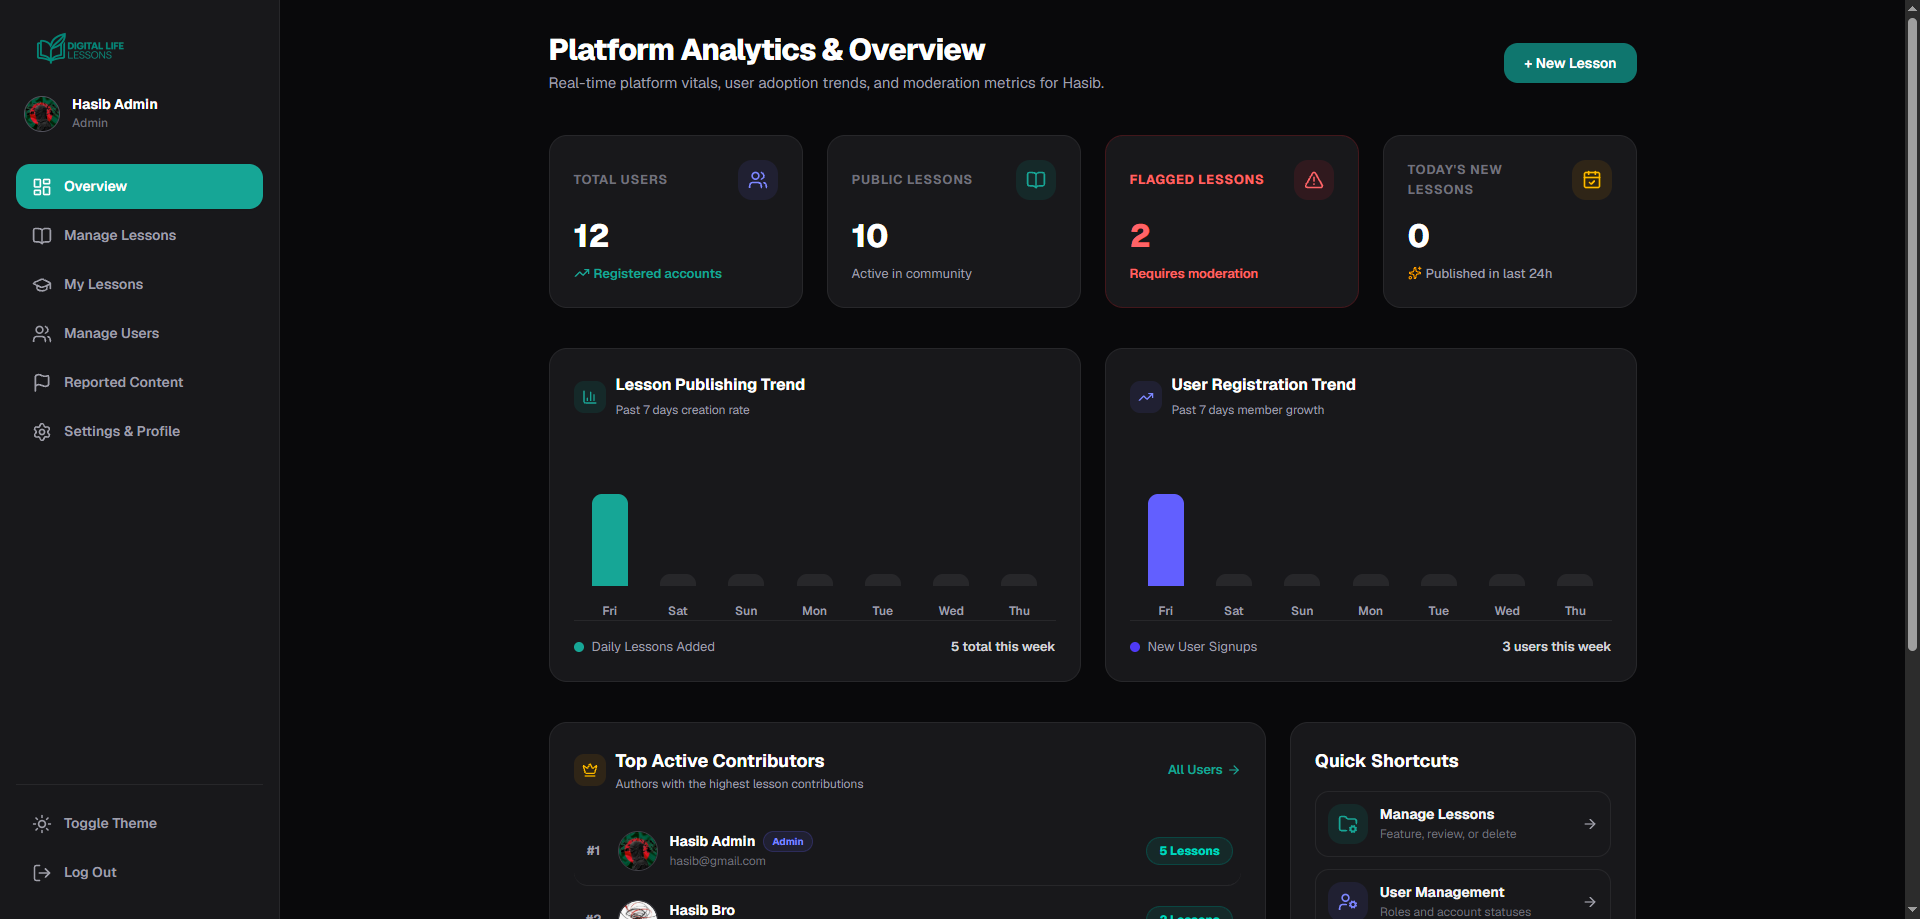Click the 5 Lessons badge
The width and height of the screenshot is (1920, 919).
pyautogui.click(x=1189, y=851)
